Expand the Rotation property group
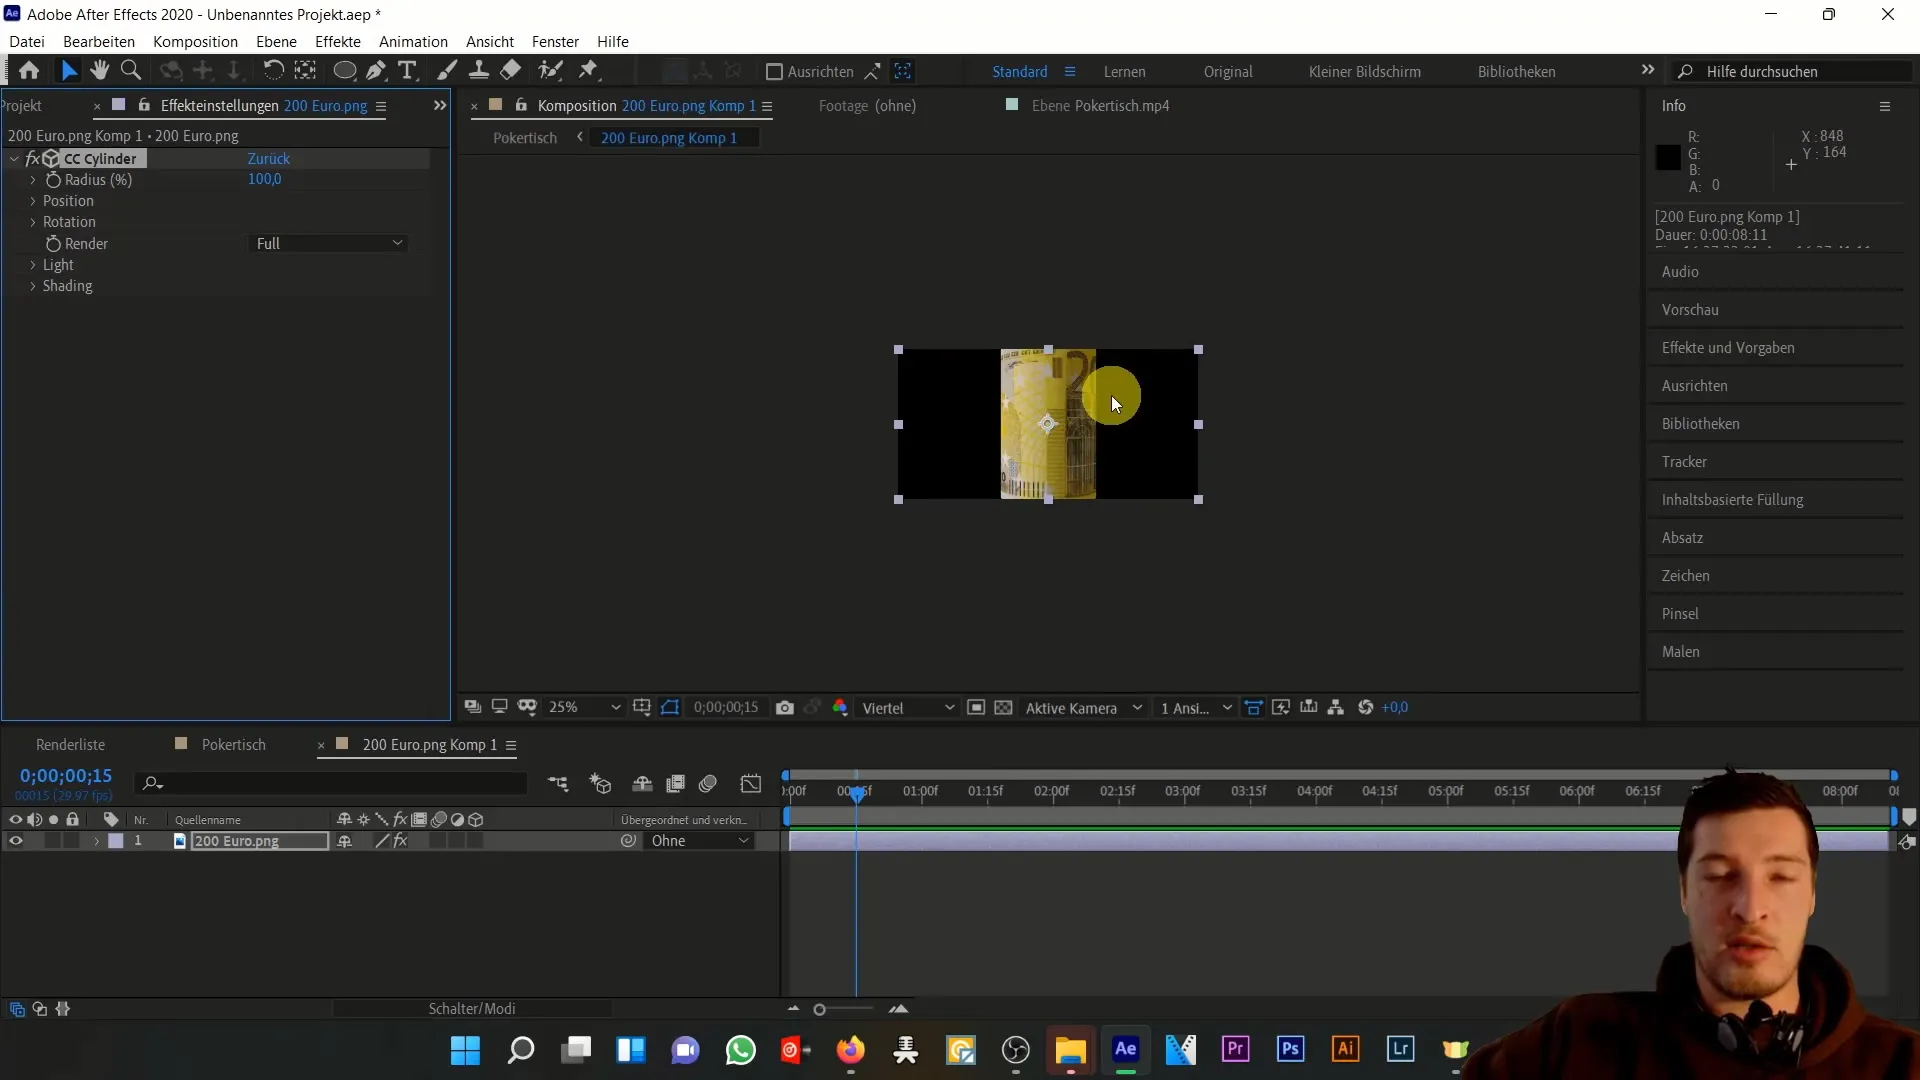This screenshot has height=1080, width=1920. click(32, 220)
